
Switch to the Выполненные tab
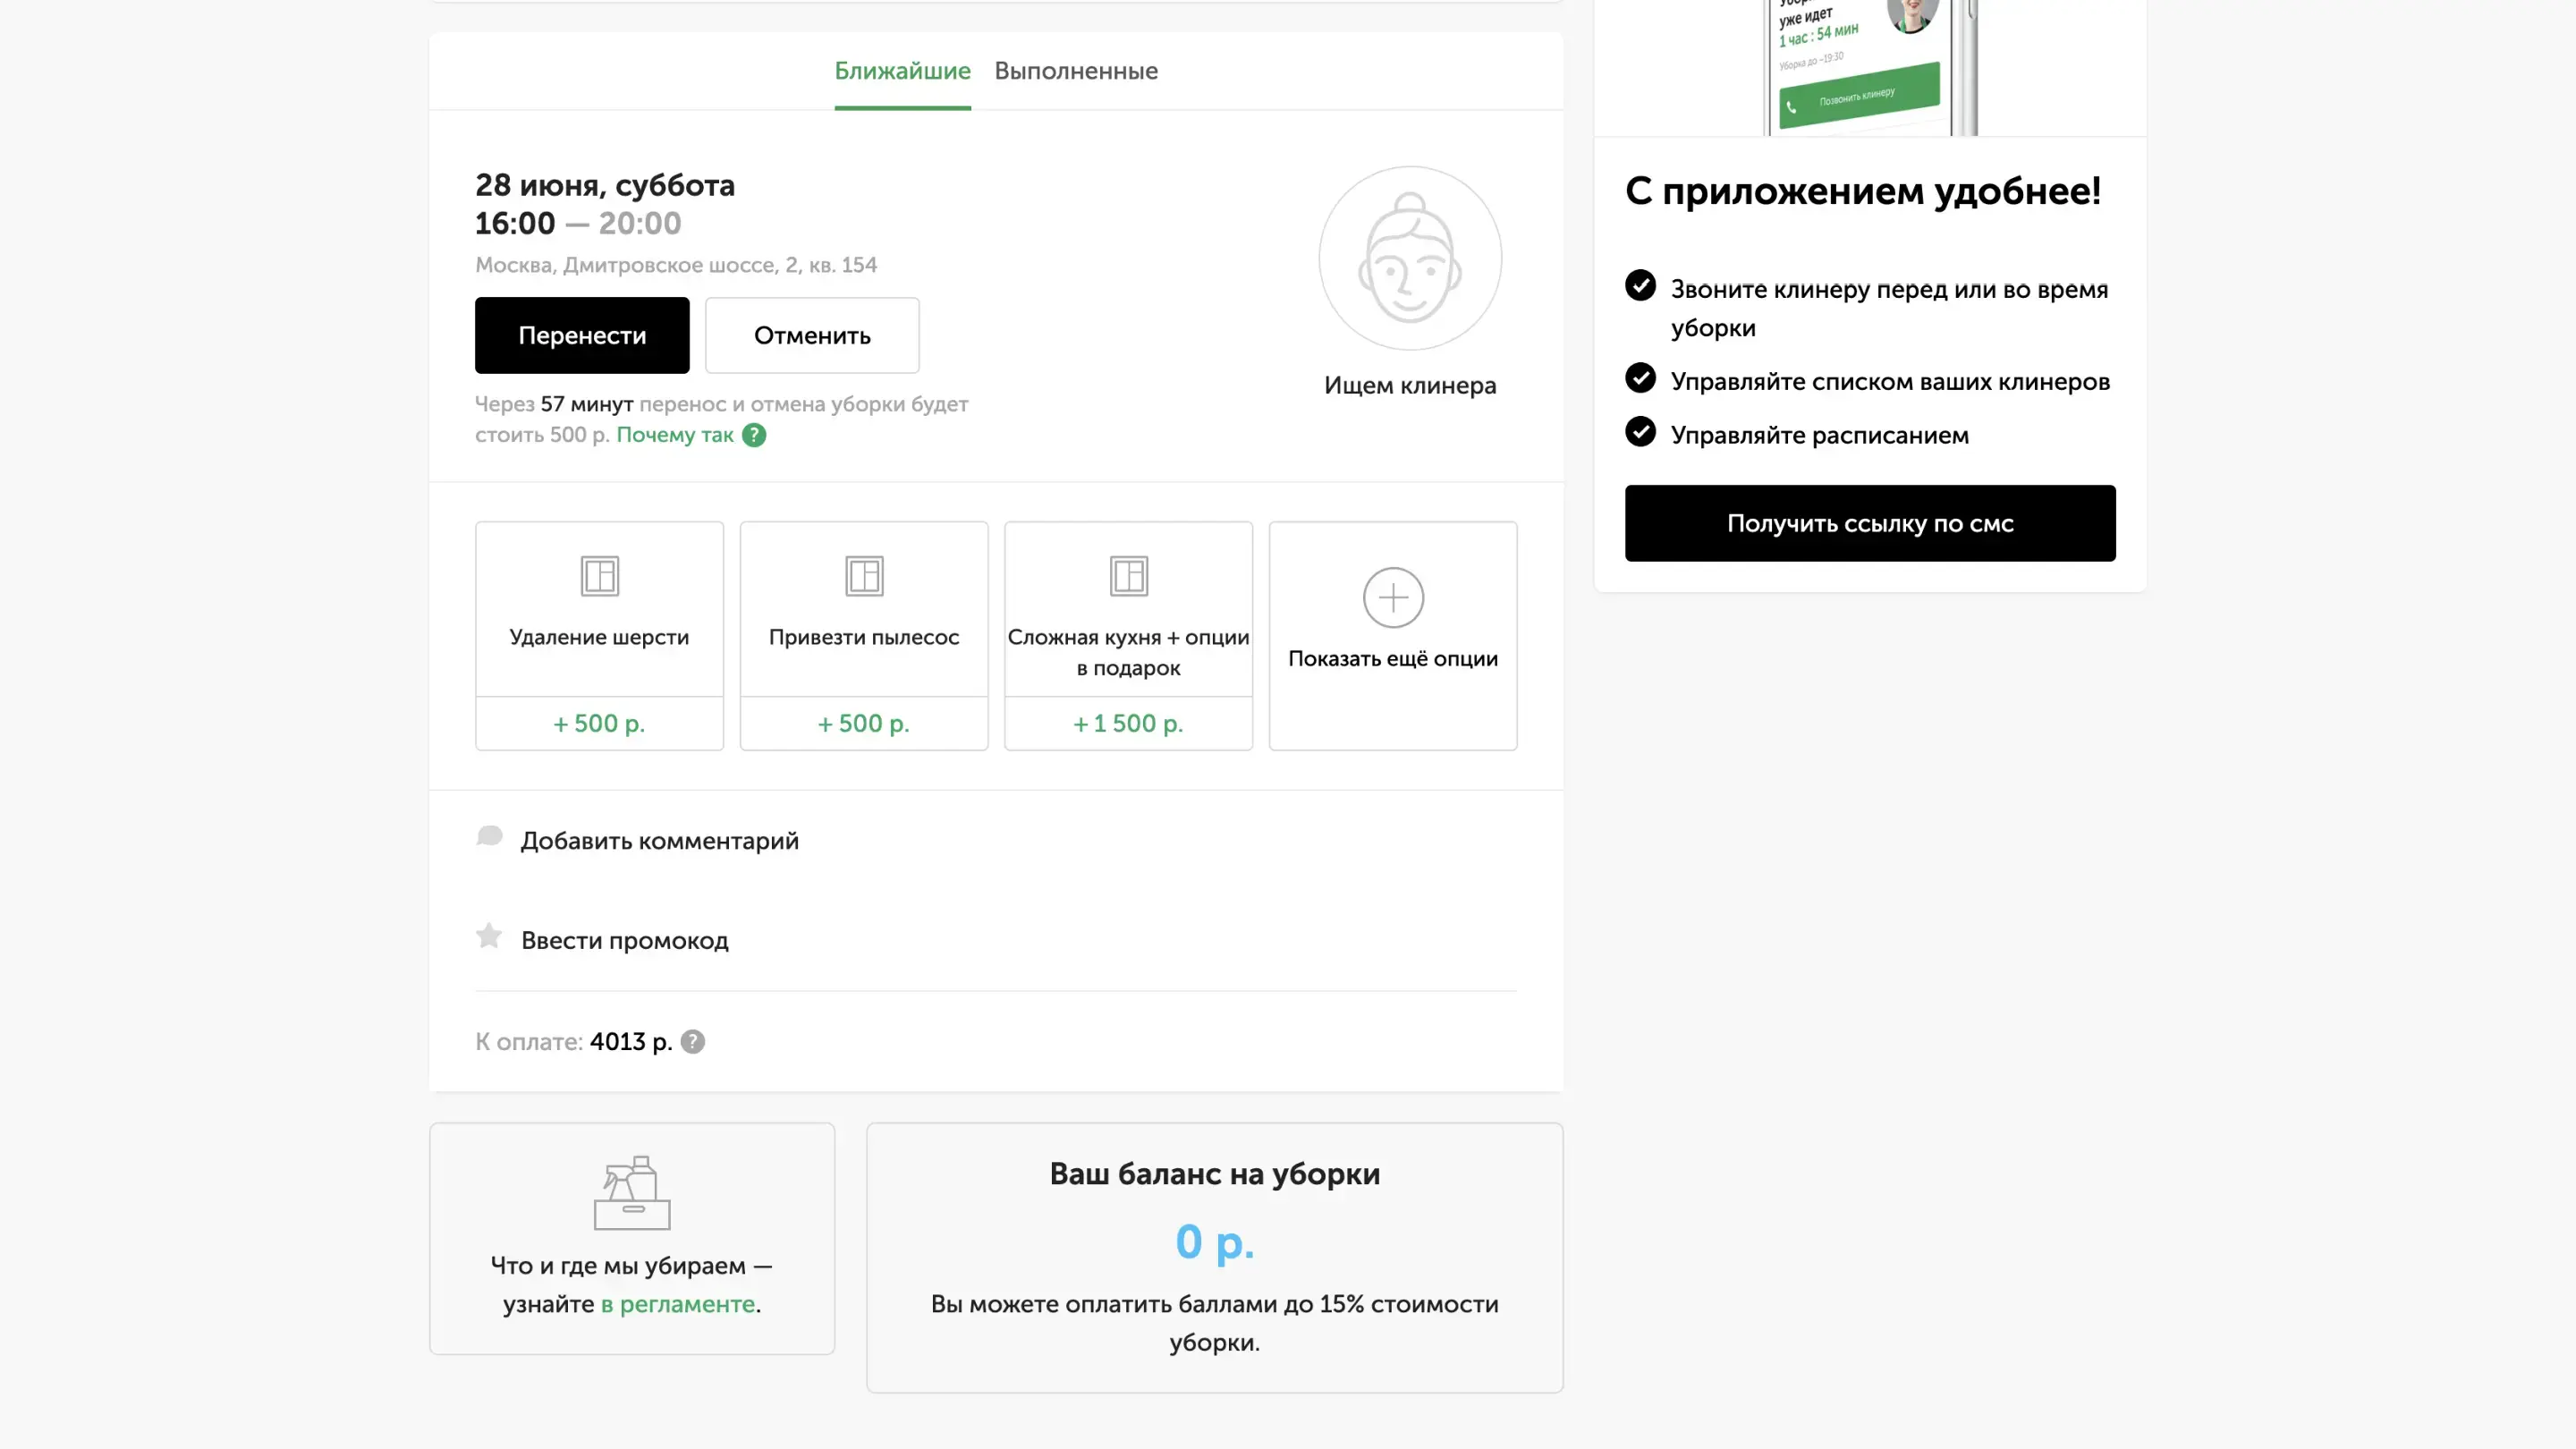[1076, 71]
